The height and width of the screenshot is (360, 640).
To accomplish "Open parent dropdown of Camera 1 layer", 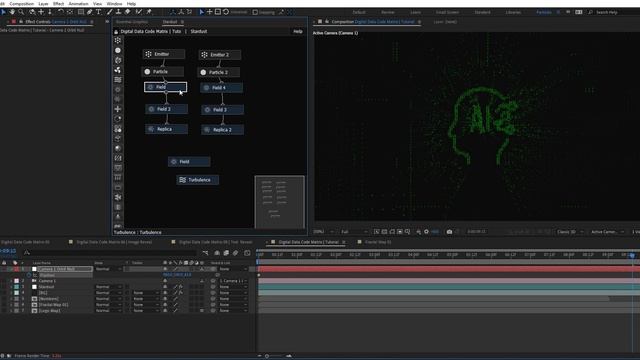I will pos(233,281).
